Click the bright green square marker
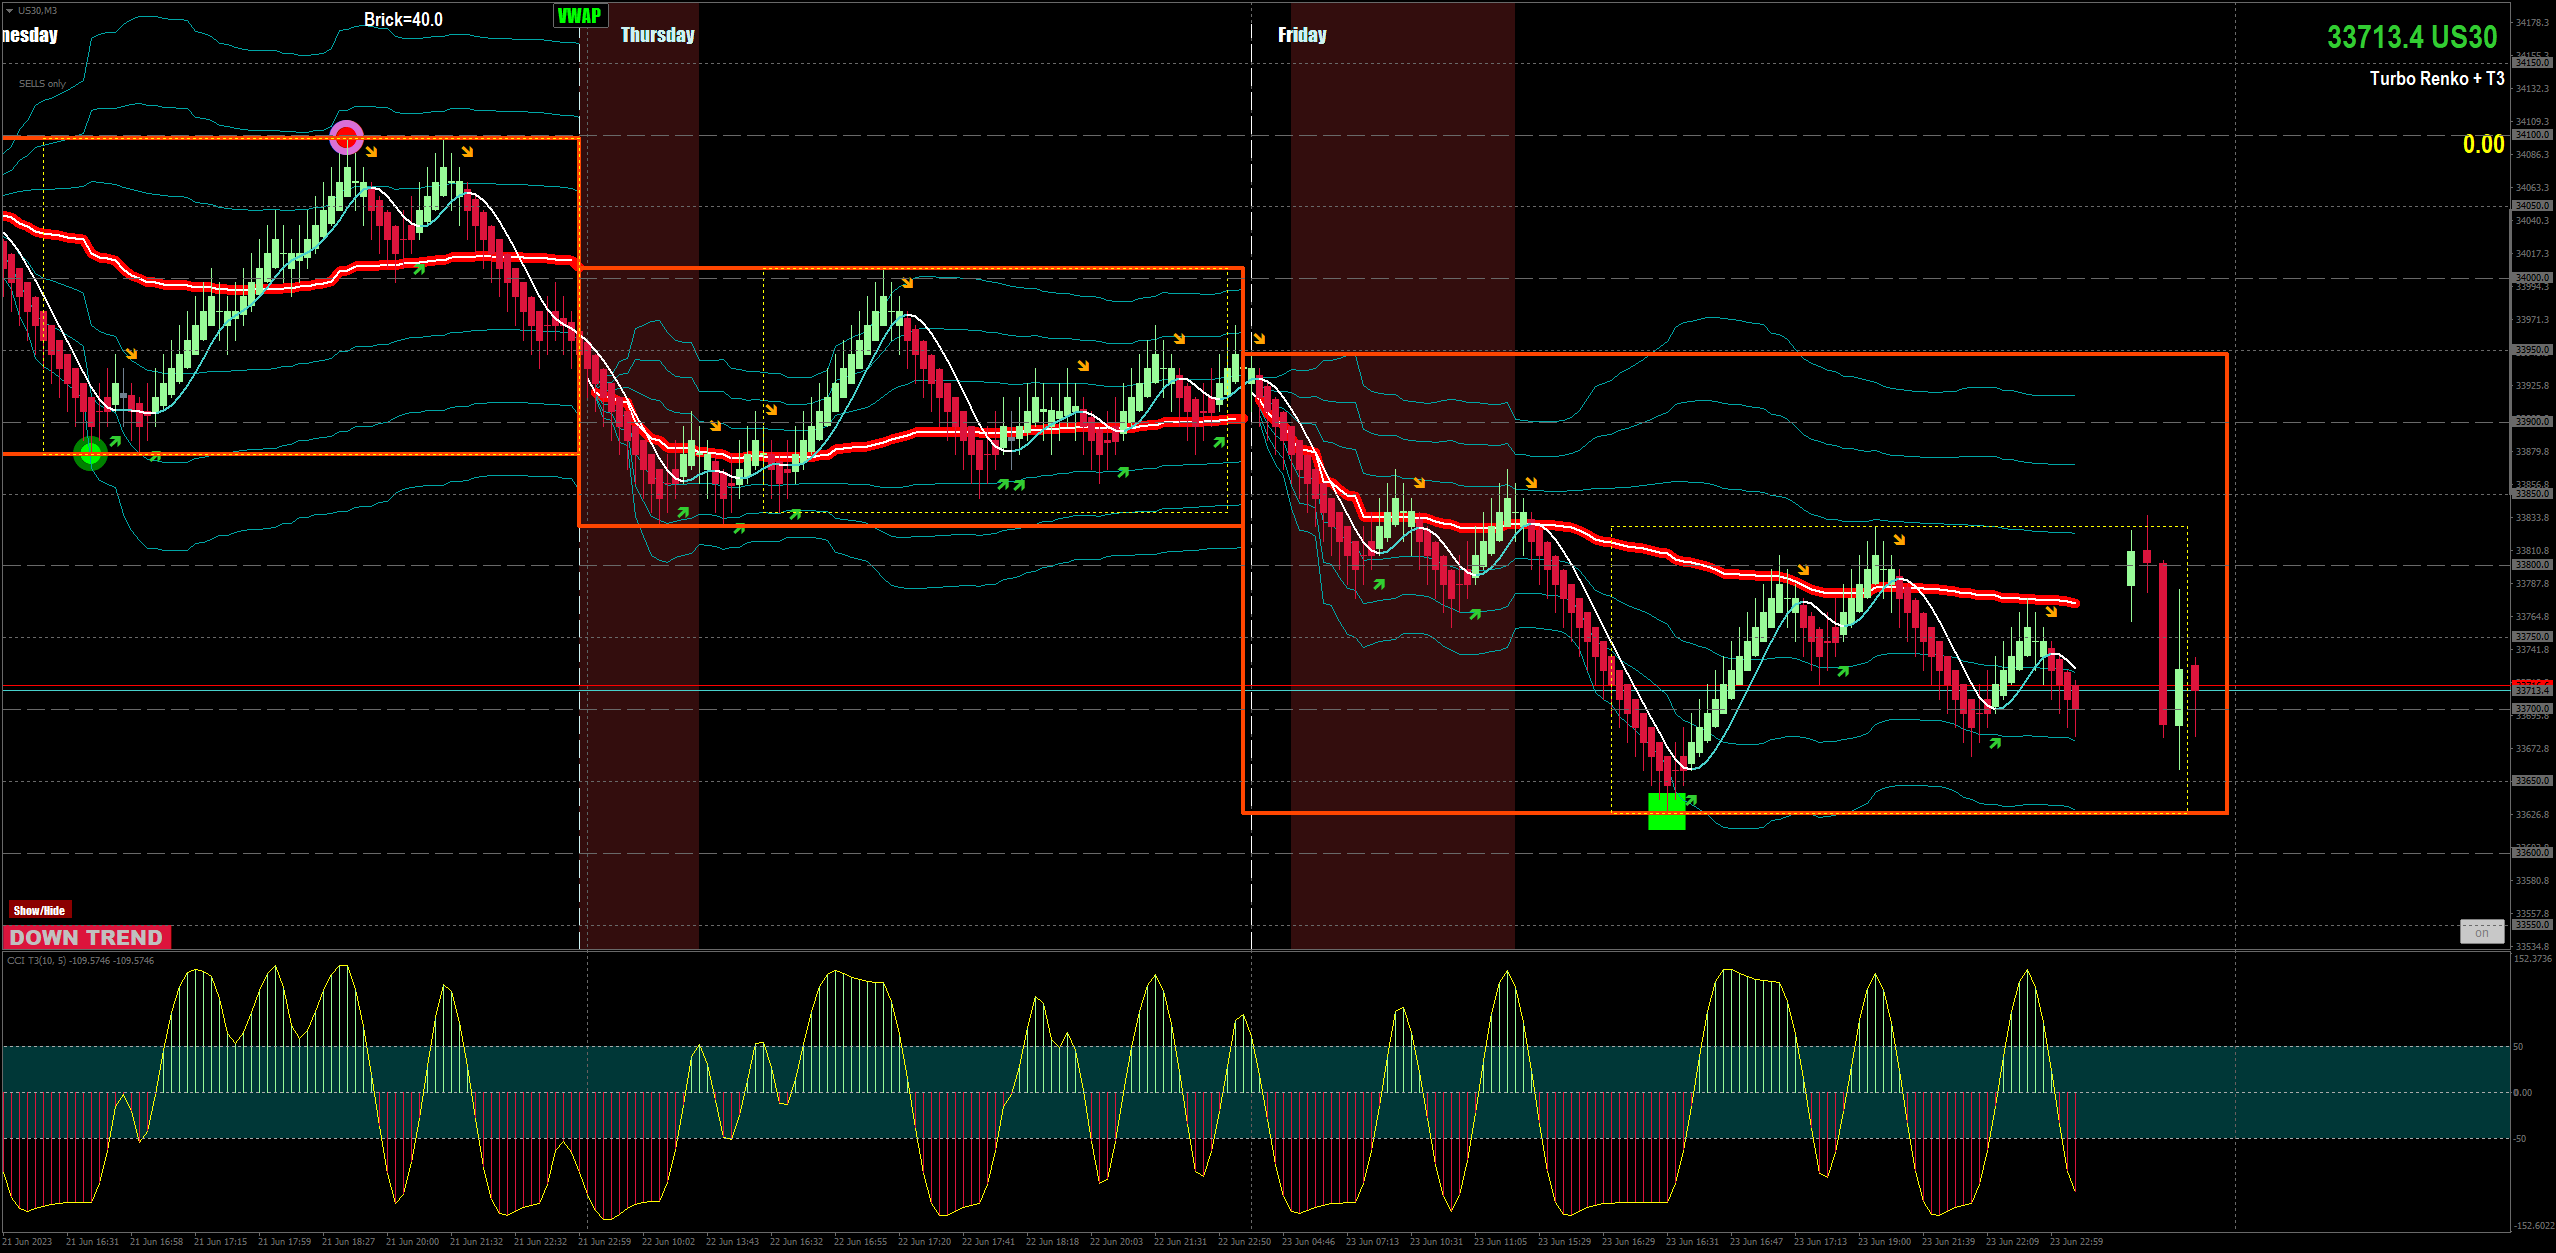This screenshot has height=1253, width=2556. point(1666,811)
